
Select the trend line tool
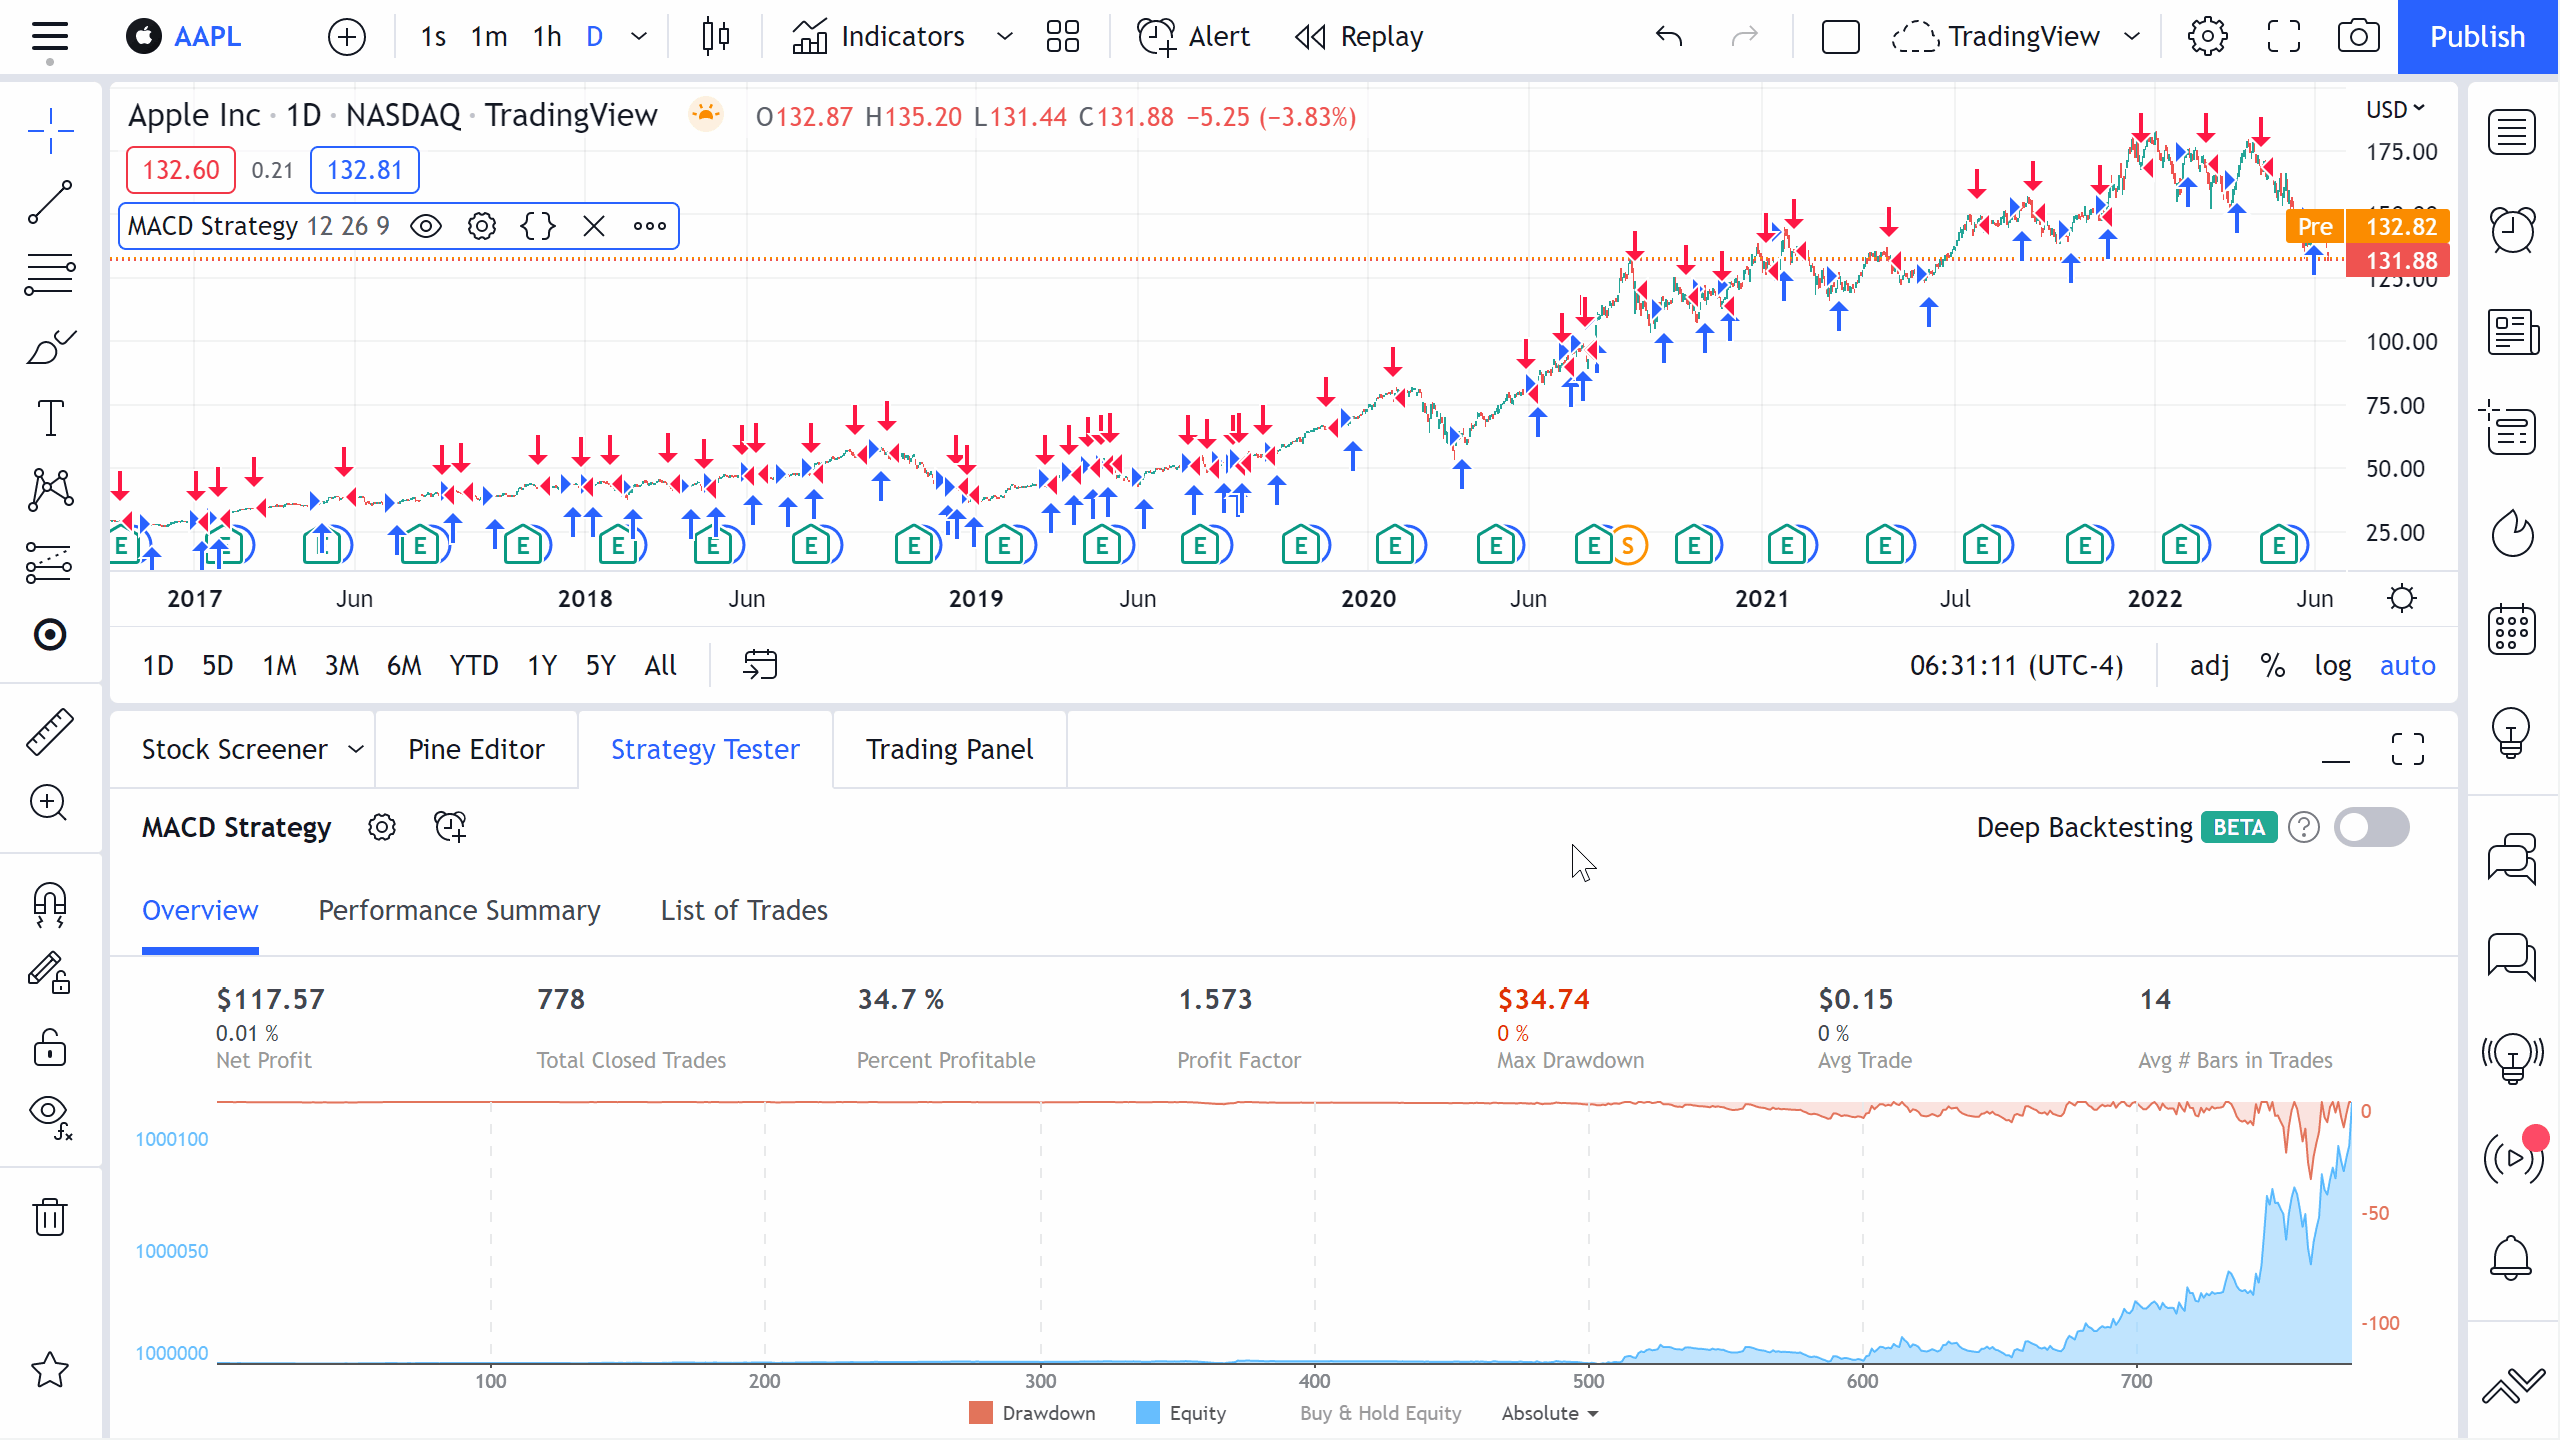point(49,203)
